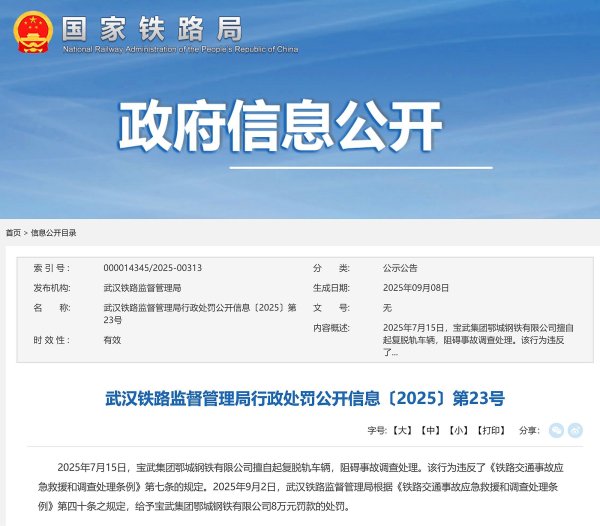Click the 【打印】 print button
This screenshot has width=600, height=526.
(491, 430)
